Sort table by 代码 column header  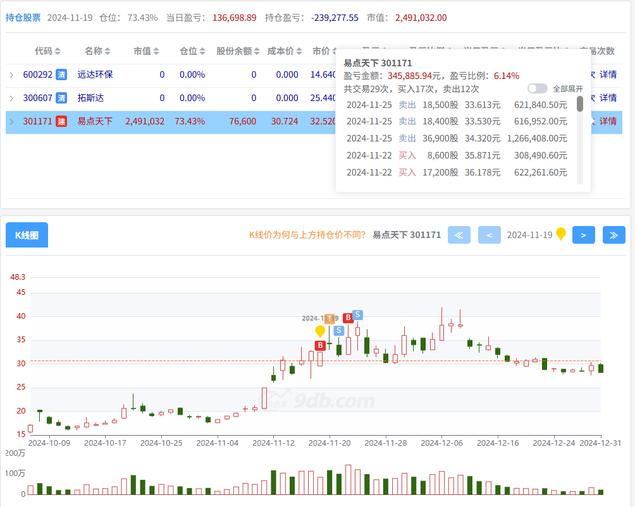47,50
